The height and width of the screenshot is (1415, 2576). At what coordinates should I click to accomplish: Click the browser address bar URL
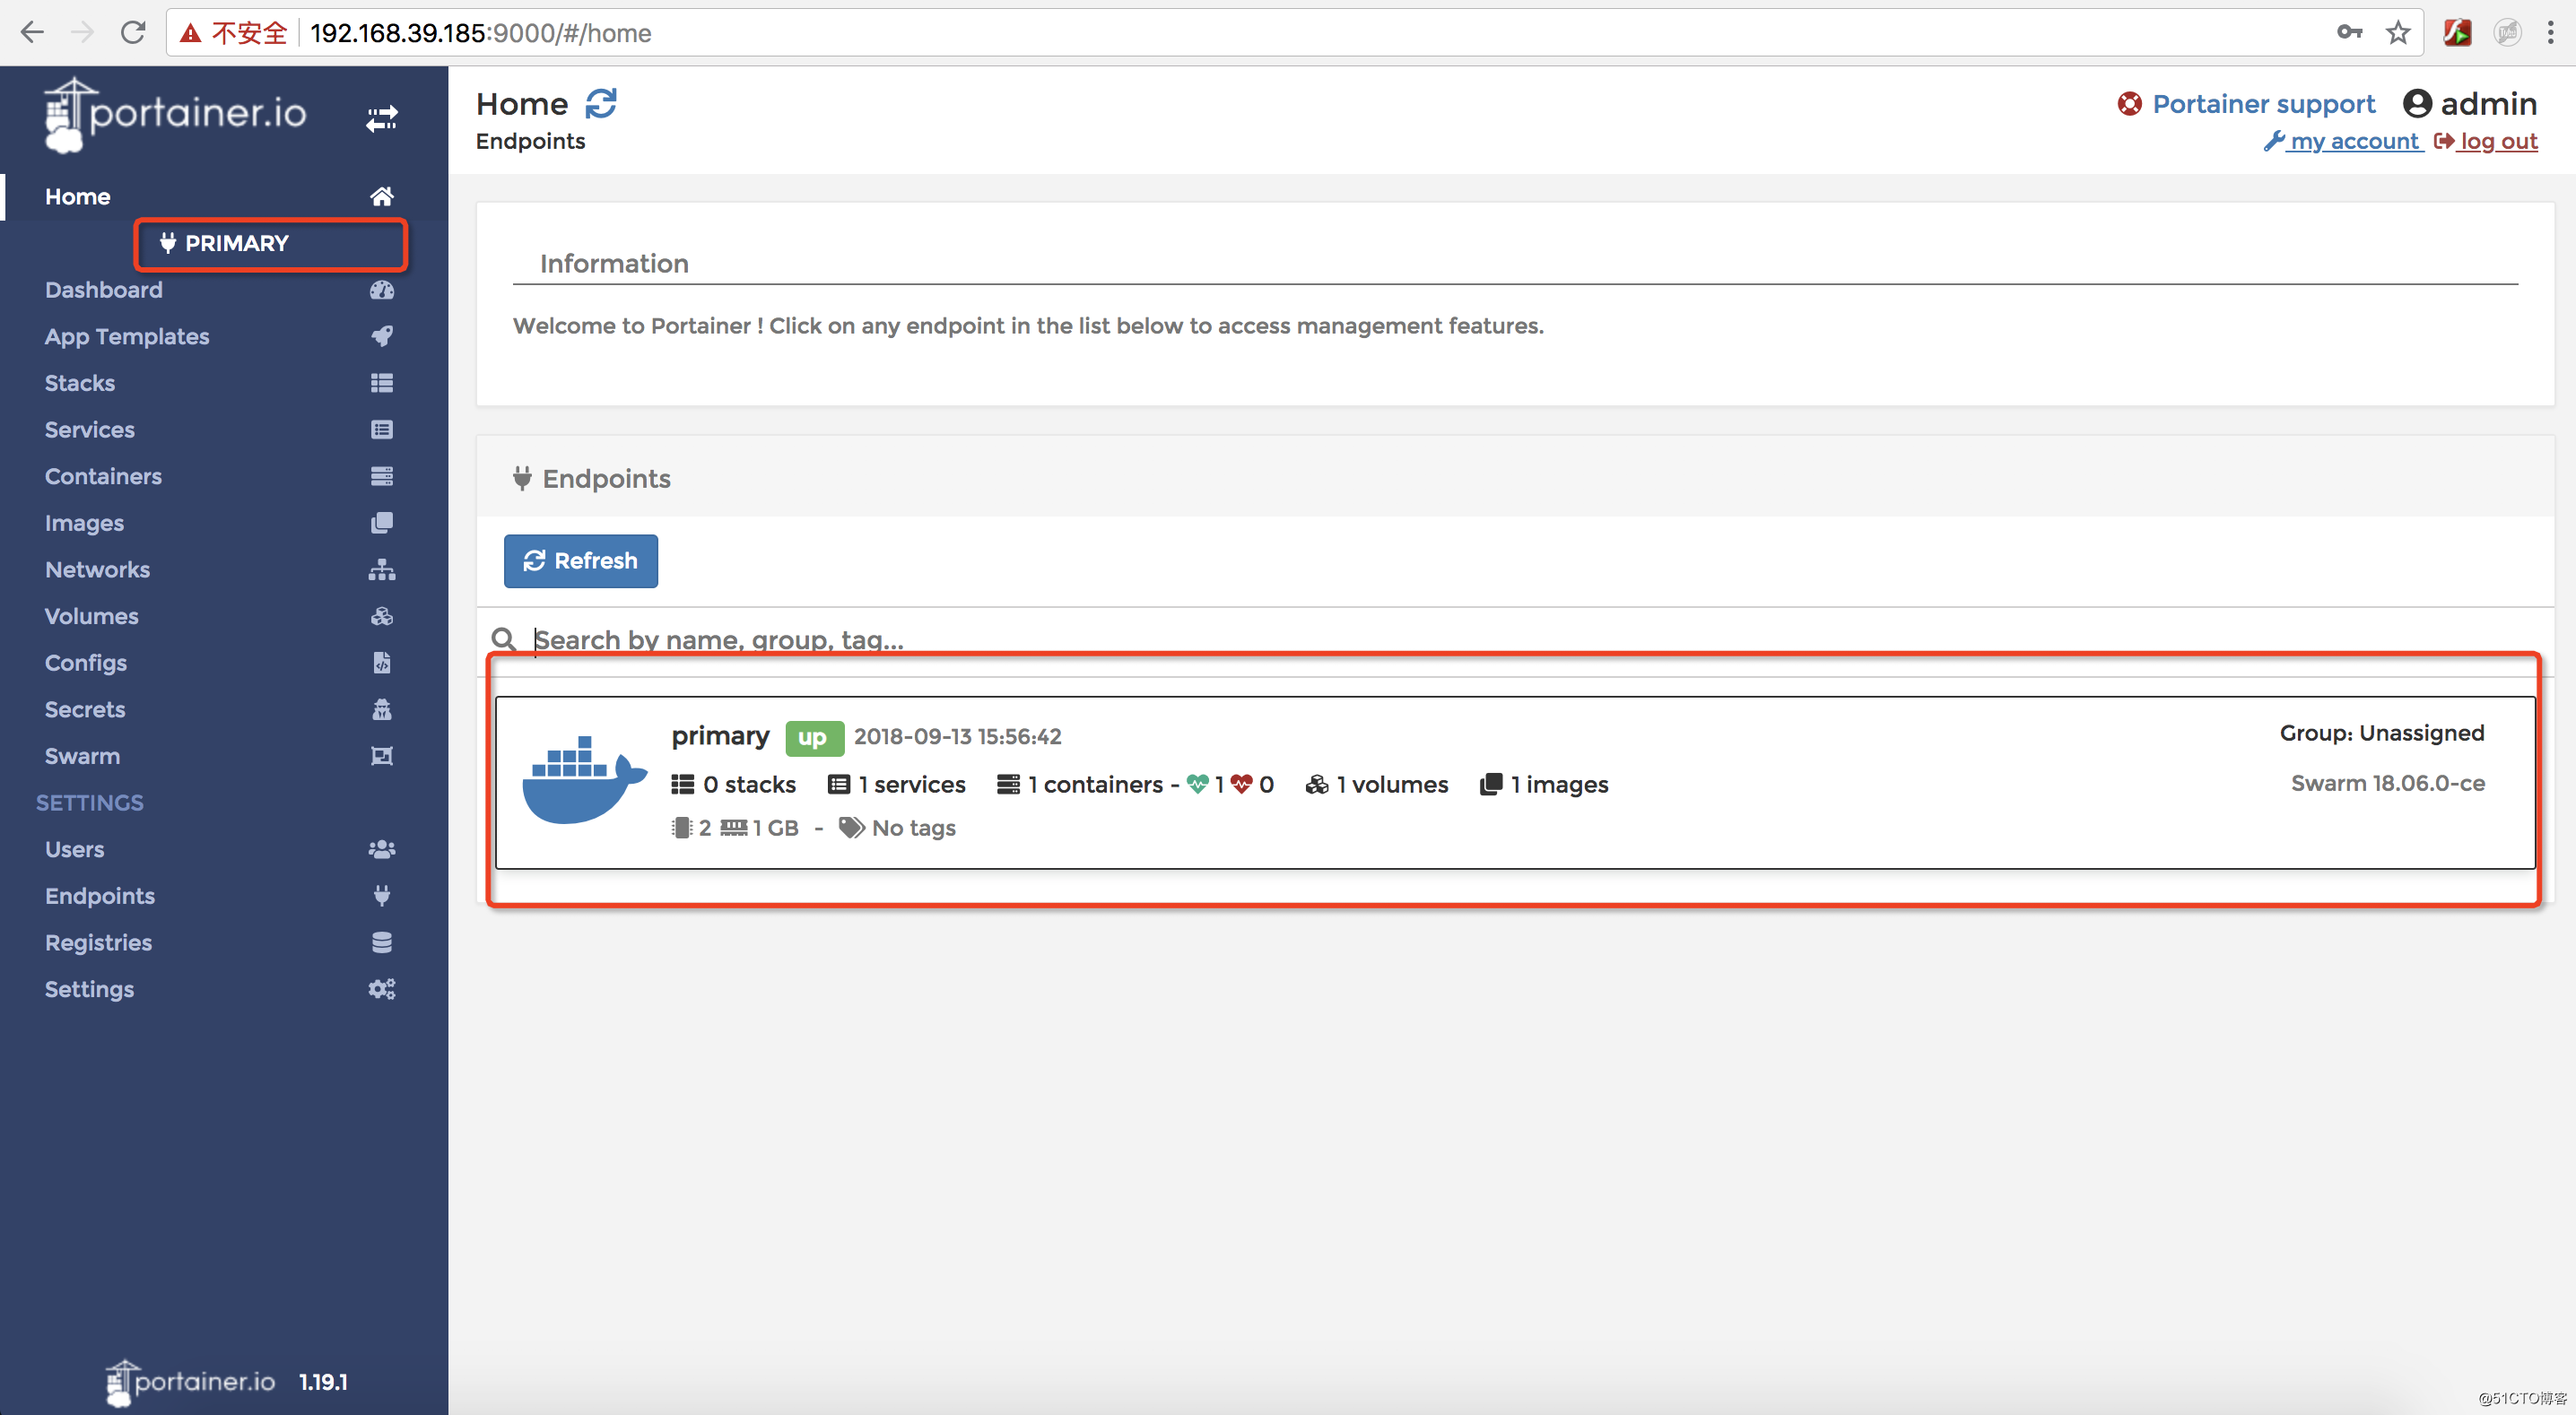480,33
